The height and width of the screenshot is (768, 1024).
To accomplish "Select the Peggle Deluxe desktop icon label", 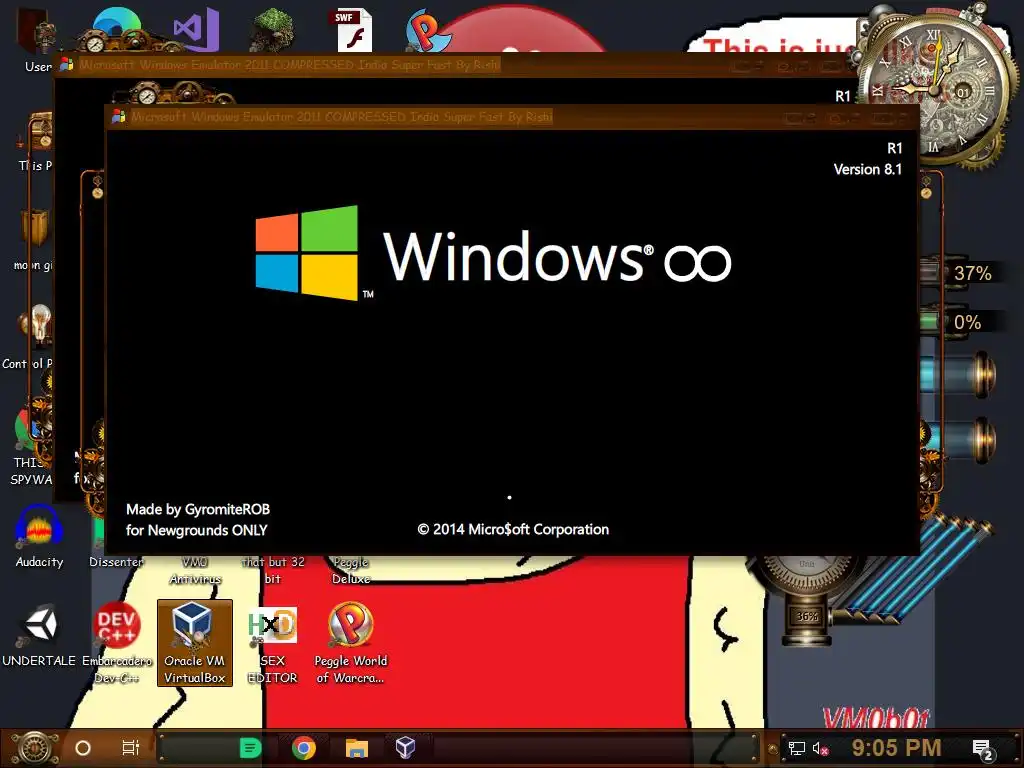I will 351,570.
